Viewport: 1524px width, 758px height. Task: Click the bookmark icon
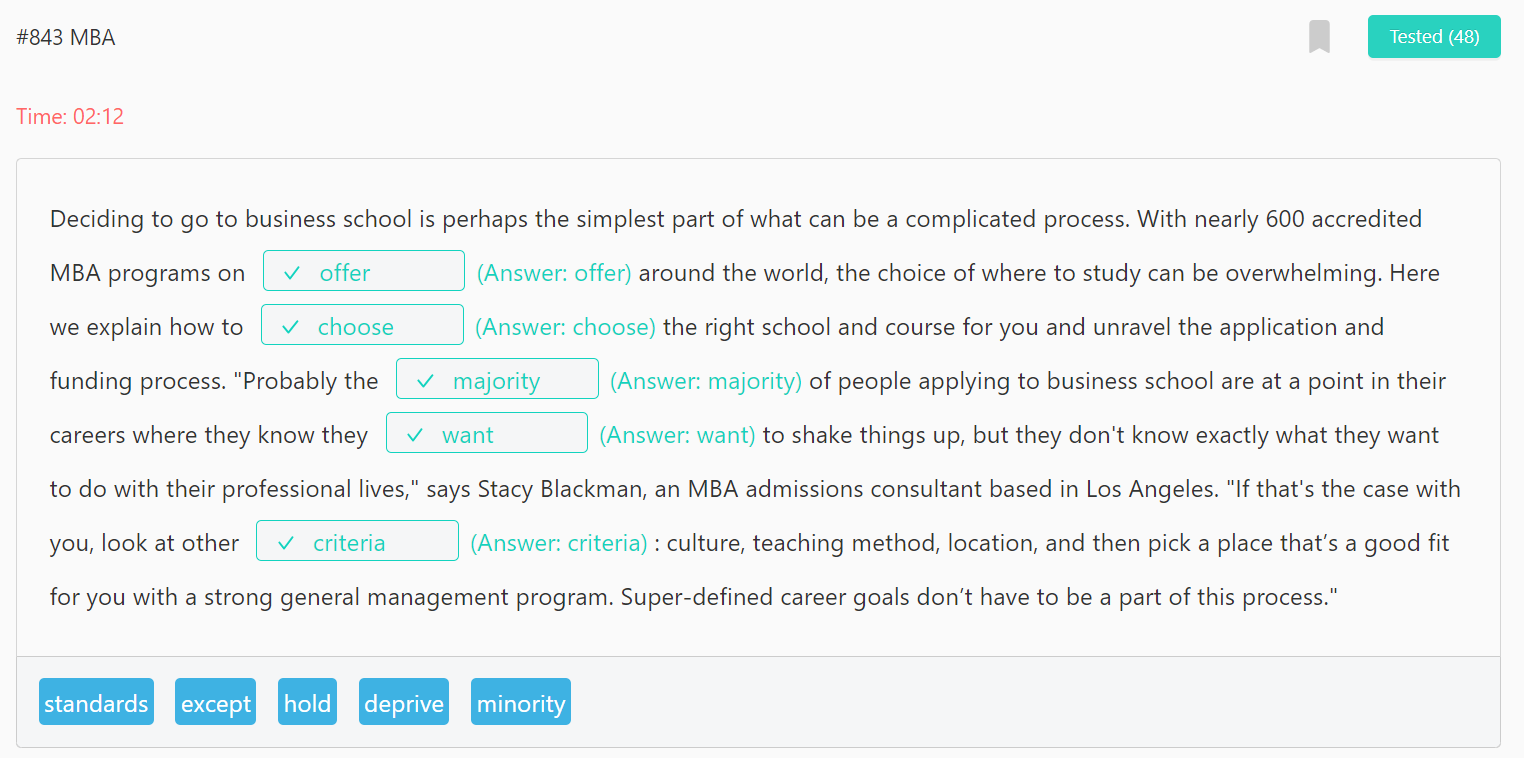(x=1319, y=37)
